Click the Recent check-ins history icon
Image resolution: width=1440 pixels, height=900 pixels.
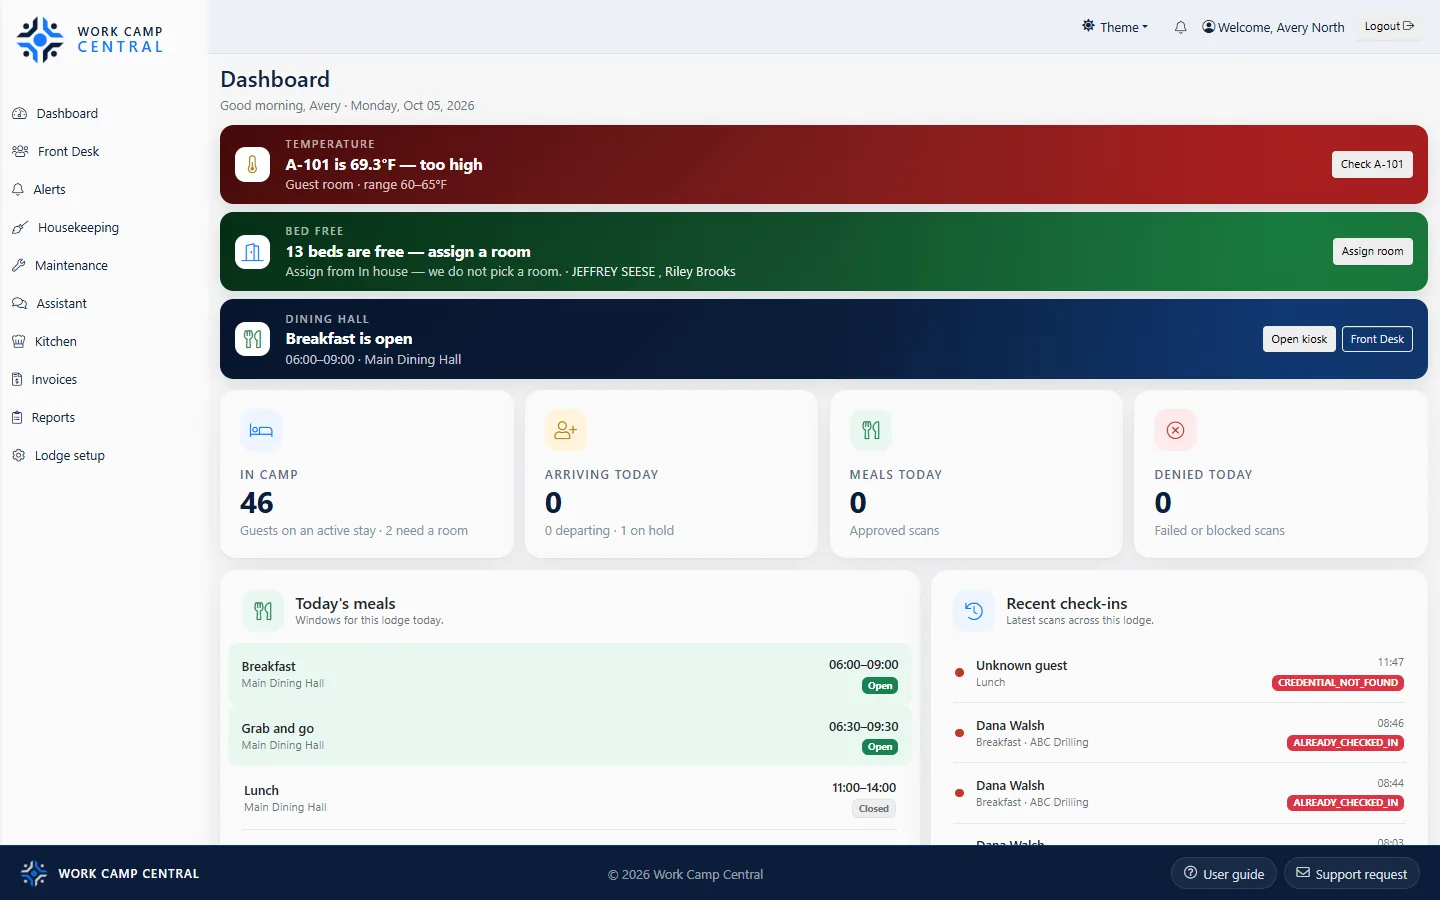pyautogui.click(x=974, y=611)
